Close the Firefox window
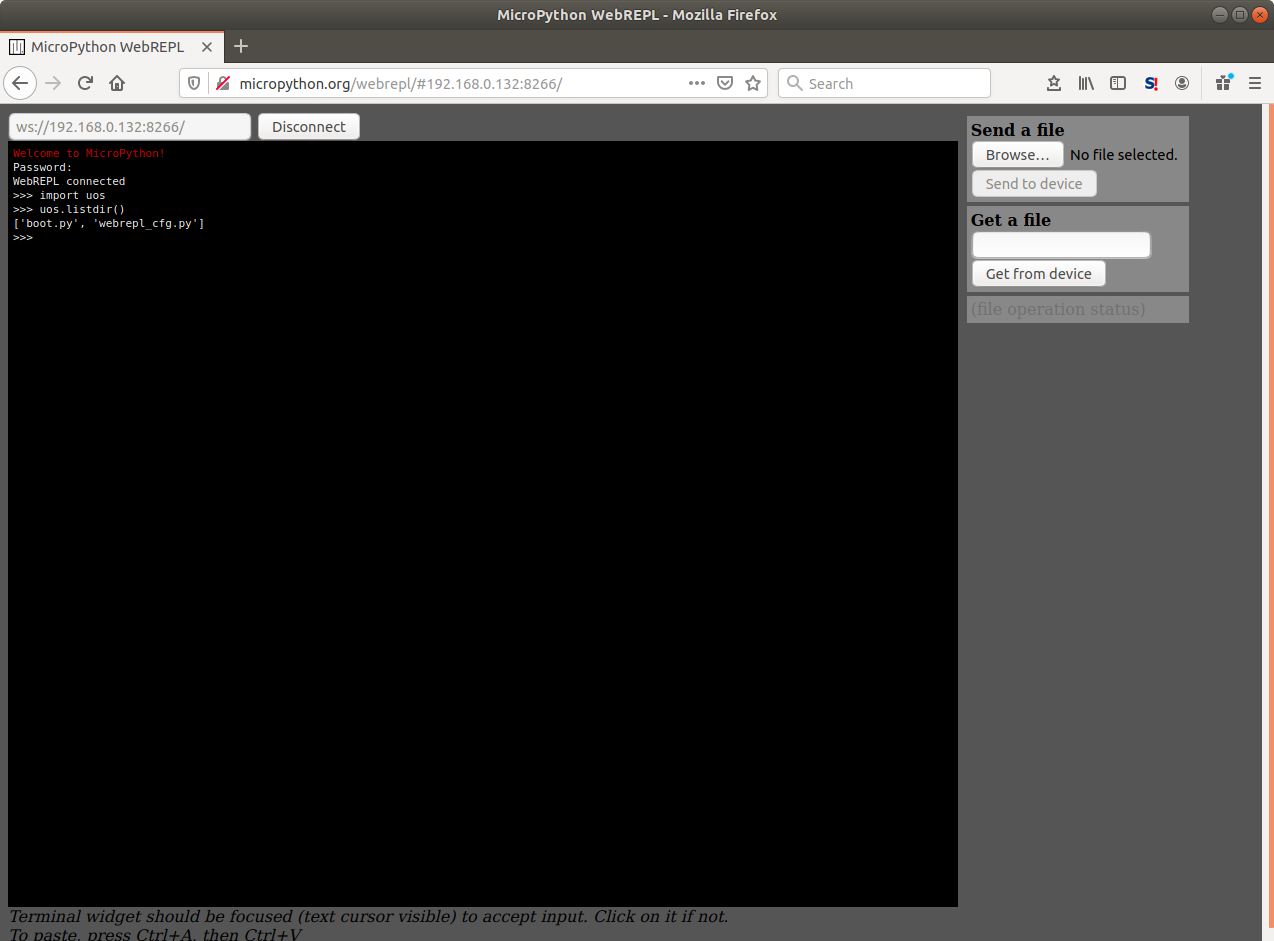 [x=1259, y=14]
